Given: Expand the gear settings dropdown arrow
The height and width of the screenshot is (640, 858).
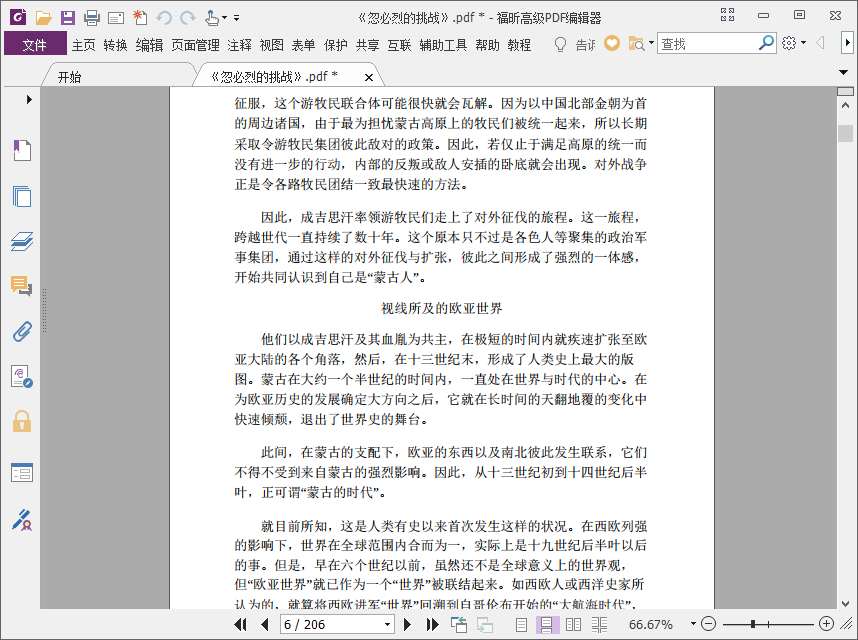Looking at the screenshot, I should coord(803,43).
